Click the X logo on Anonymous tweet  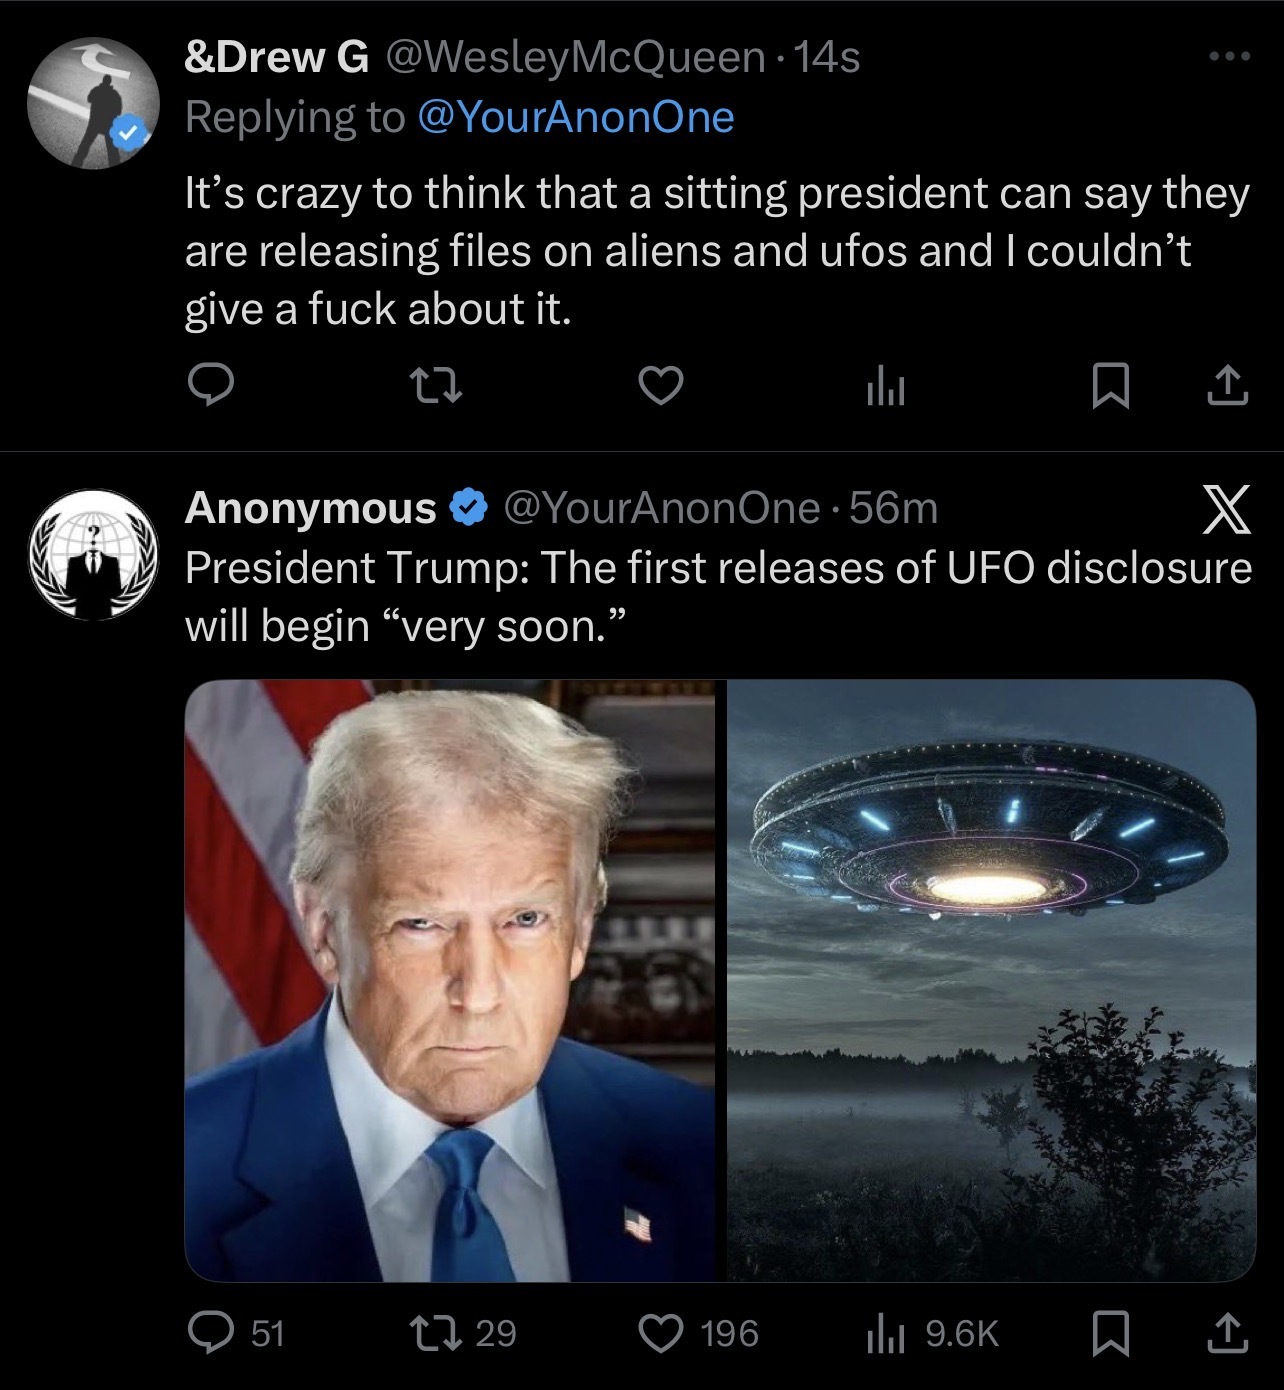click(x=1223, y=509)
